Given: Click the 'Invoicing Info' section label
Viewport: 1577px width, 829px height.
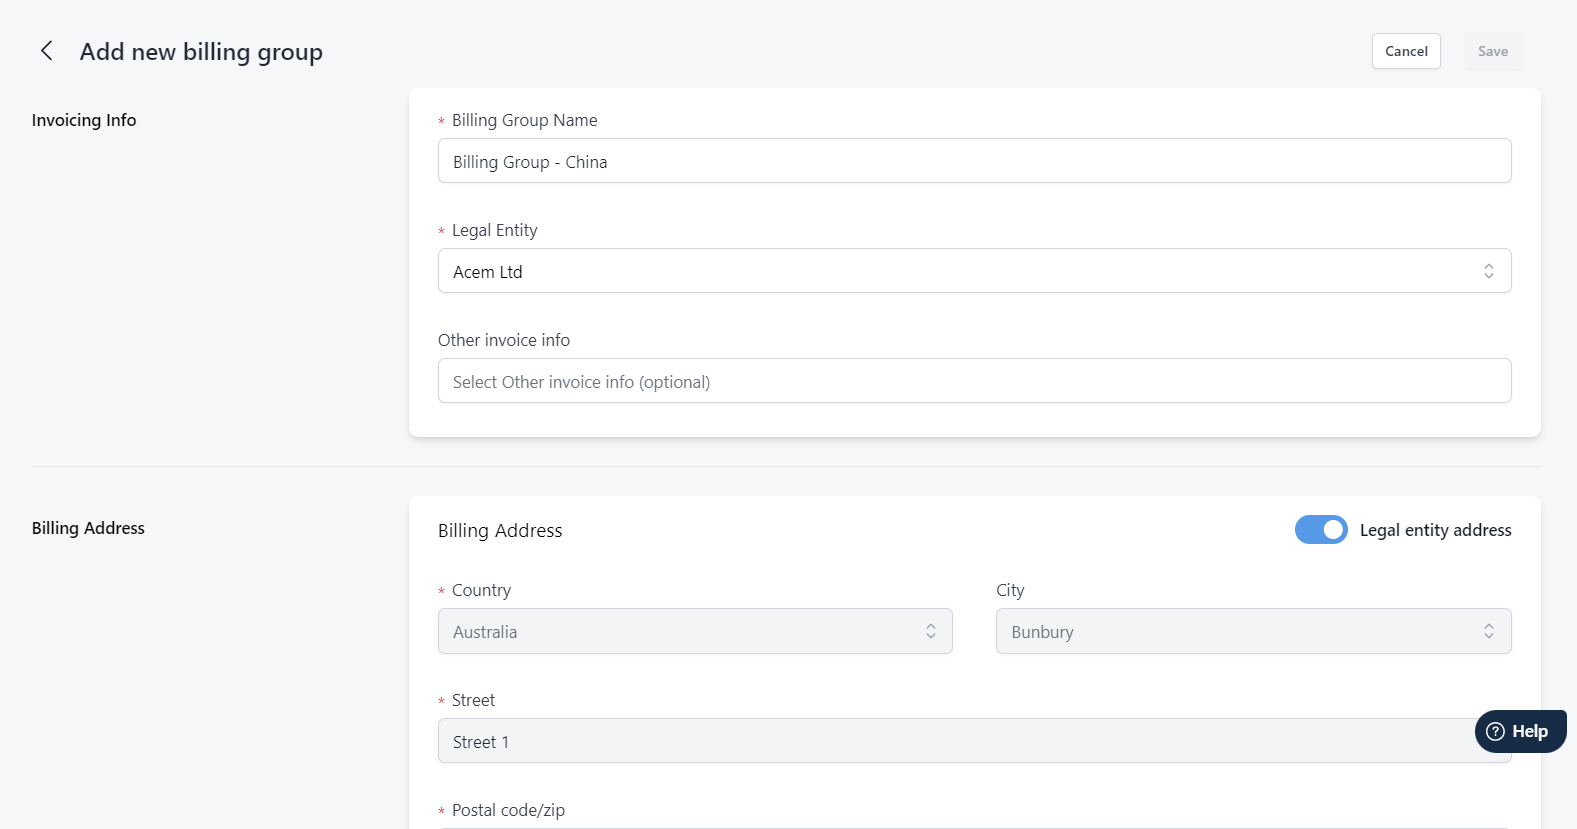Looking at the screenshot, I should click(84, 120).
